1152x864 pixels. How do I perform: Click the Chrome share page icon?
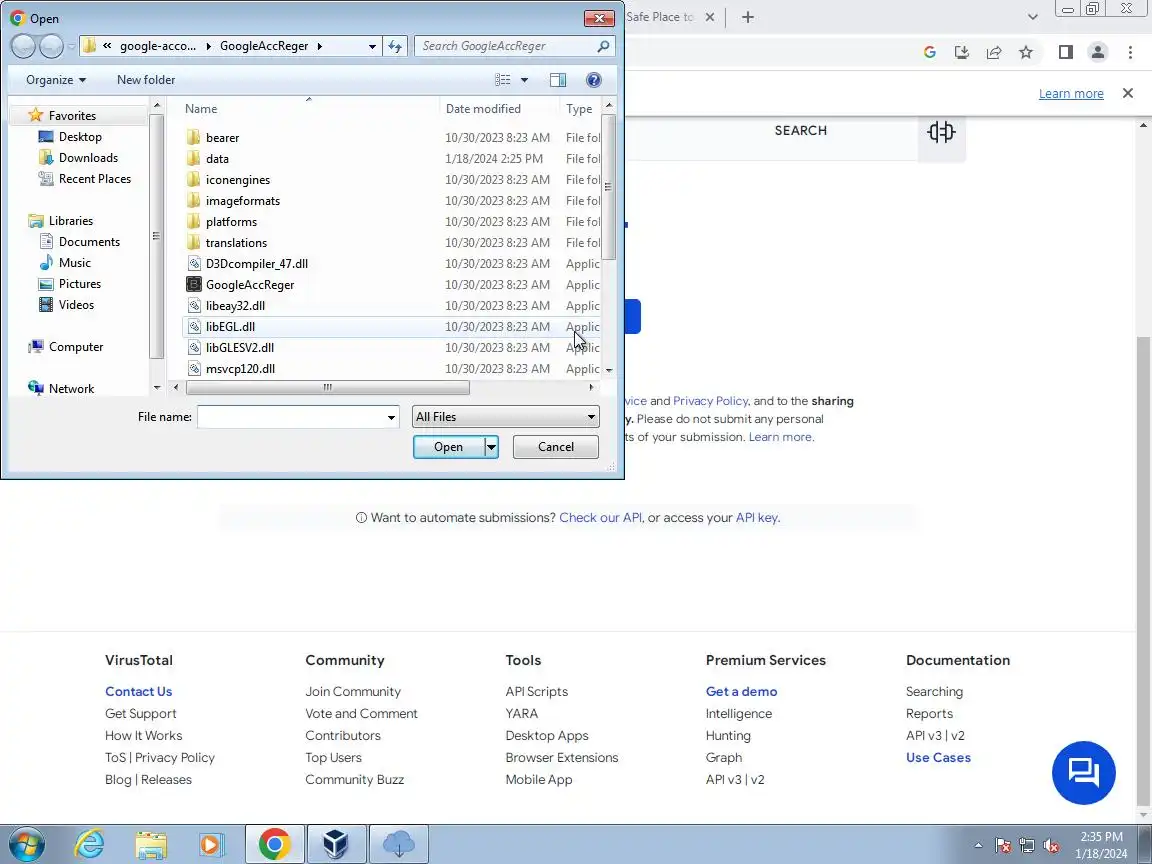994,52
